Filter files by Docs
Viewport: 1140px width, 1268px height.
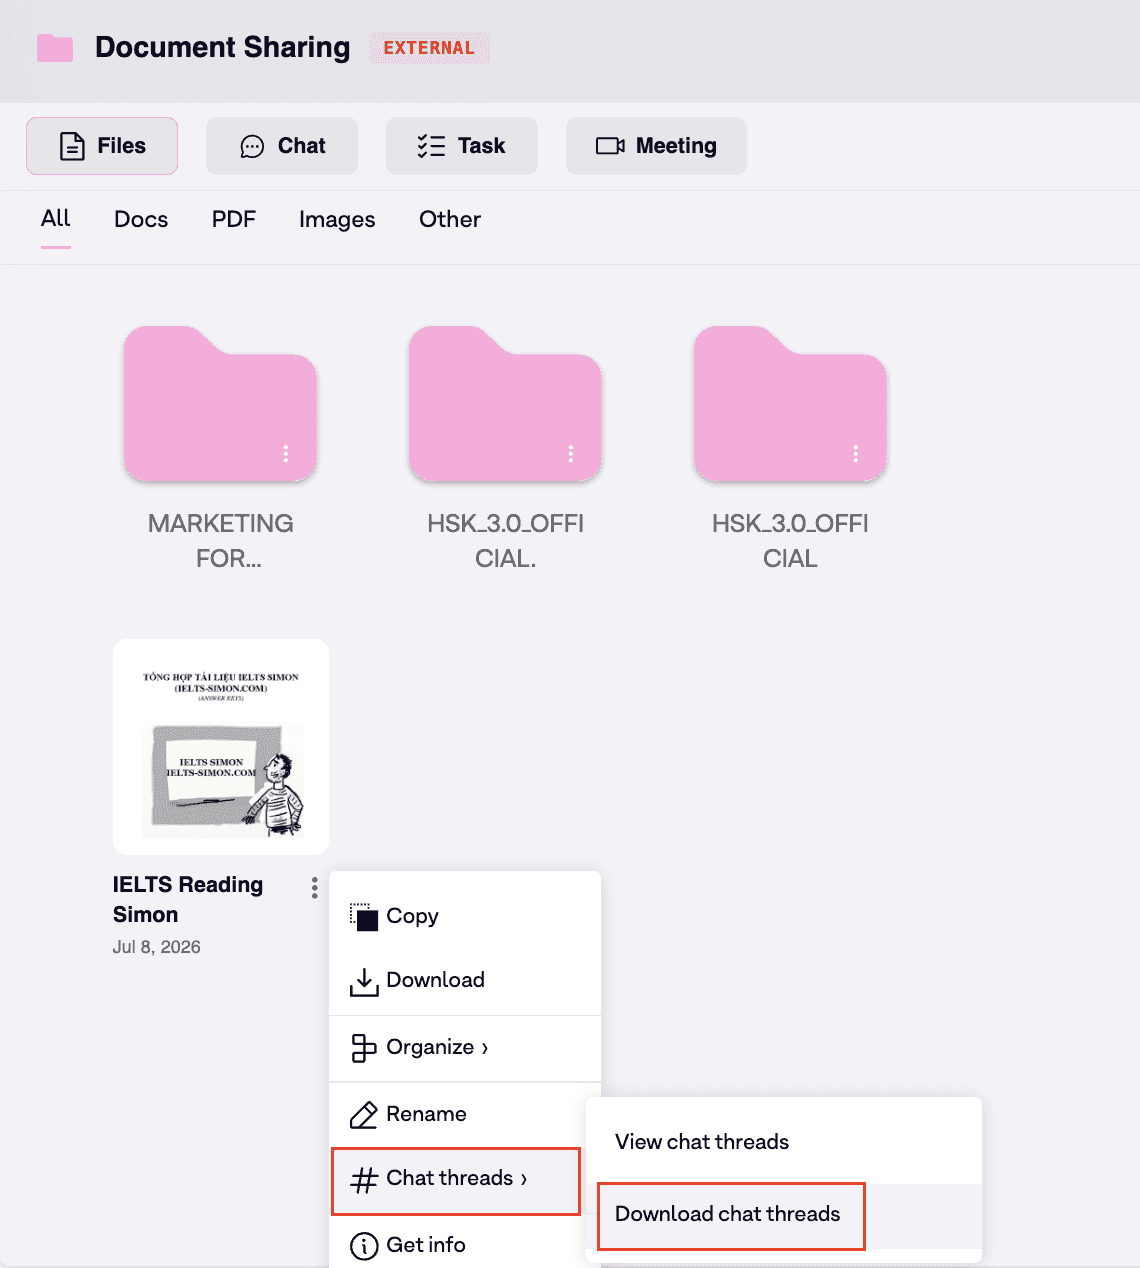141,219
